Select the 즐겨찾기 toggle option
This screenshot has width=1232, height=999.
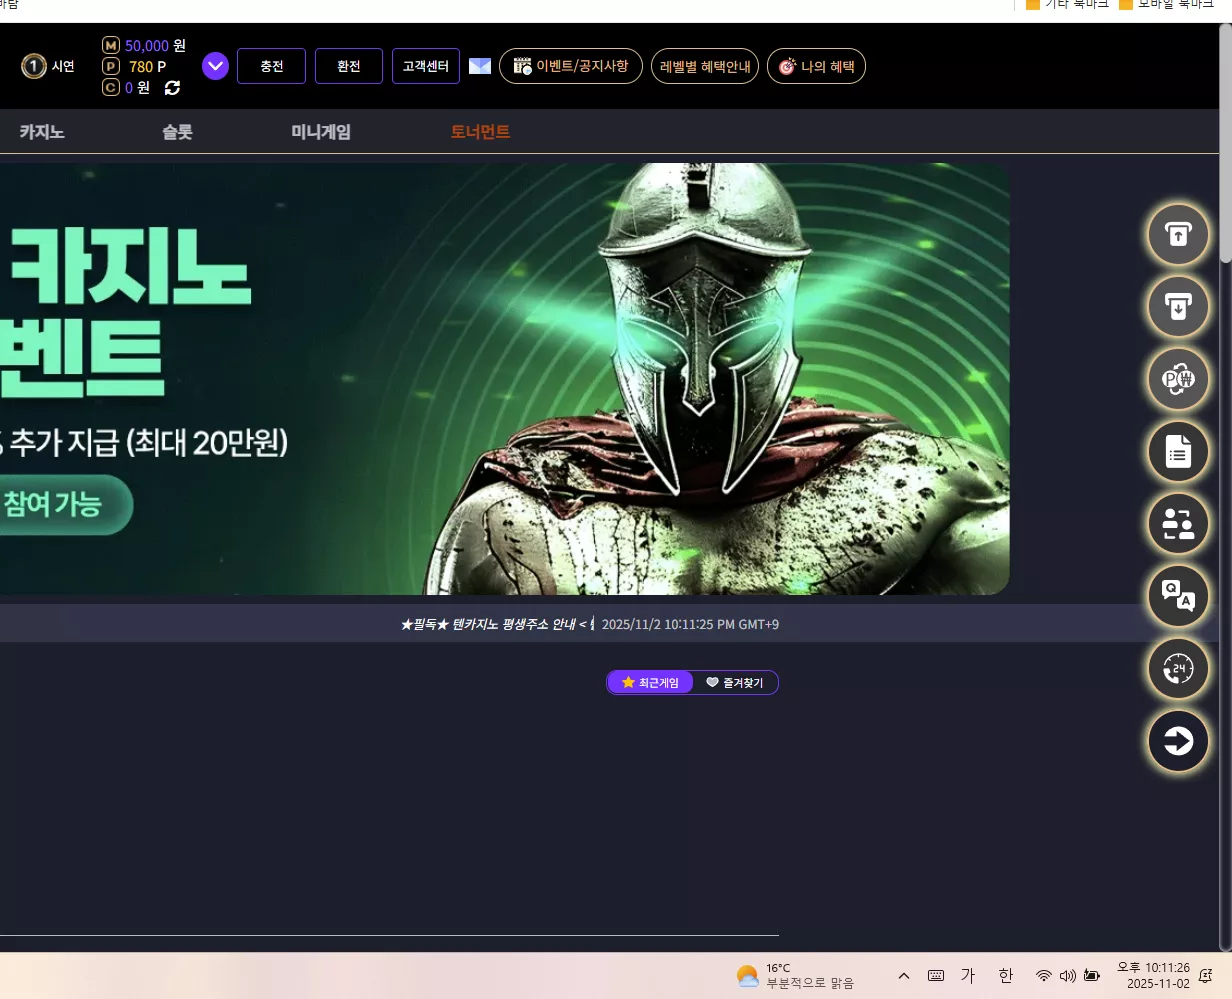[x=735, y=682]
